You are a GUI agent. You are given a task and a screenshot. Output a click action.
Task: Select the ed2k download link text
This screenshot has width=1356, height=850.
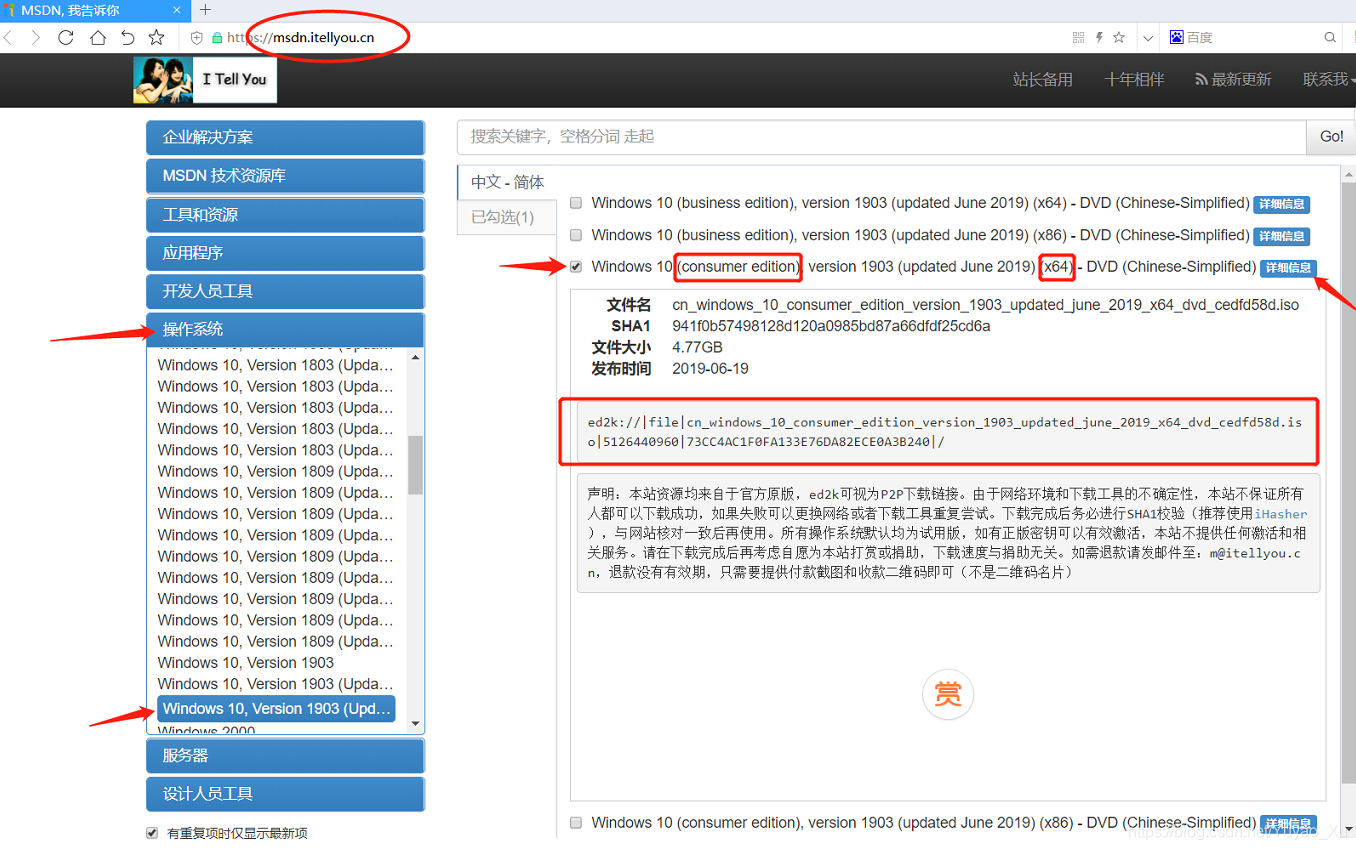945,432
